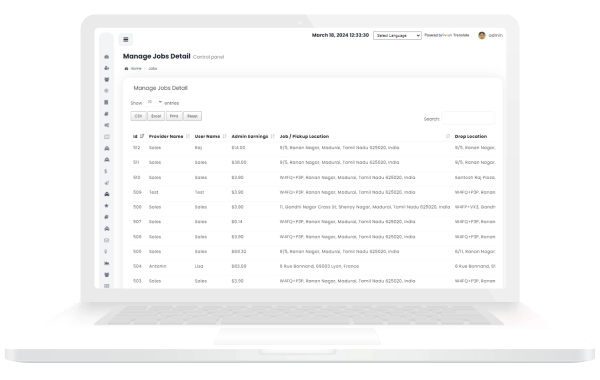This screenshot has height=380, width=600.
Task: Open the Select Language dropdown
Action: pyautogui.click(x=397, y=36)
